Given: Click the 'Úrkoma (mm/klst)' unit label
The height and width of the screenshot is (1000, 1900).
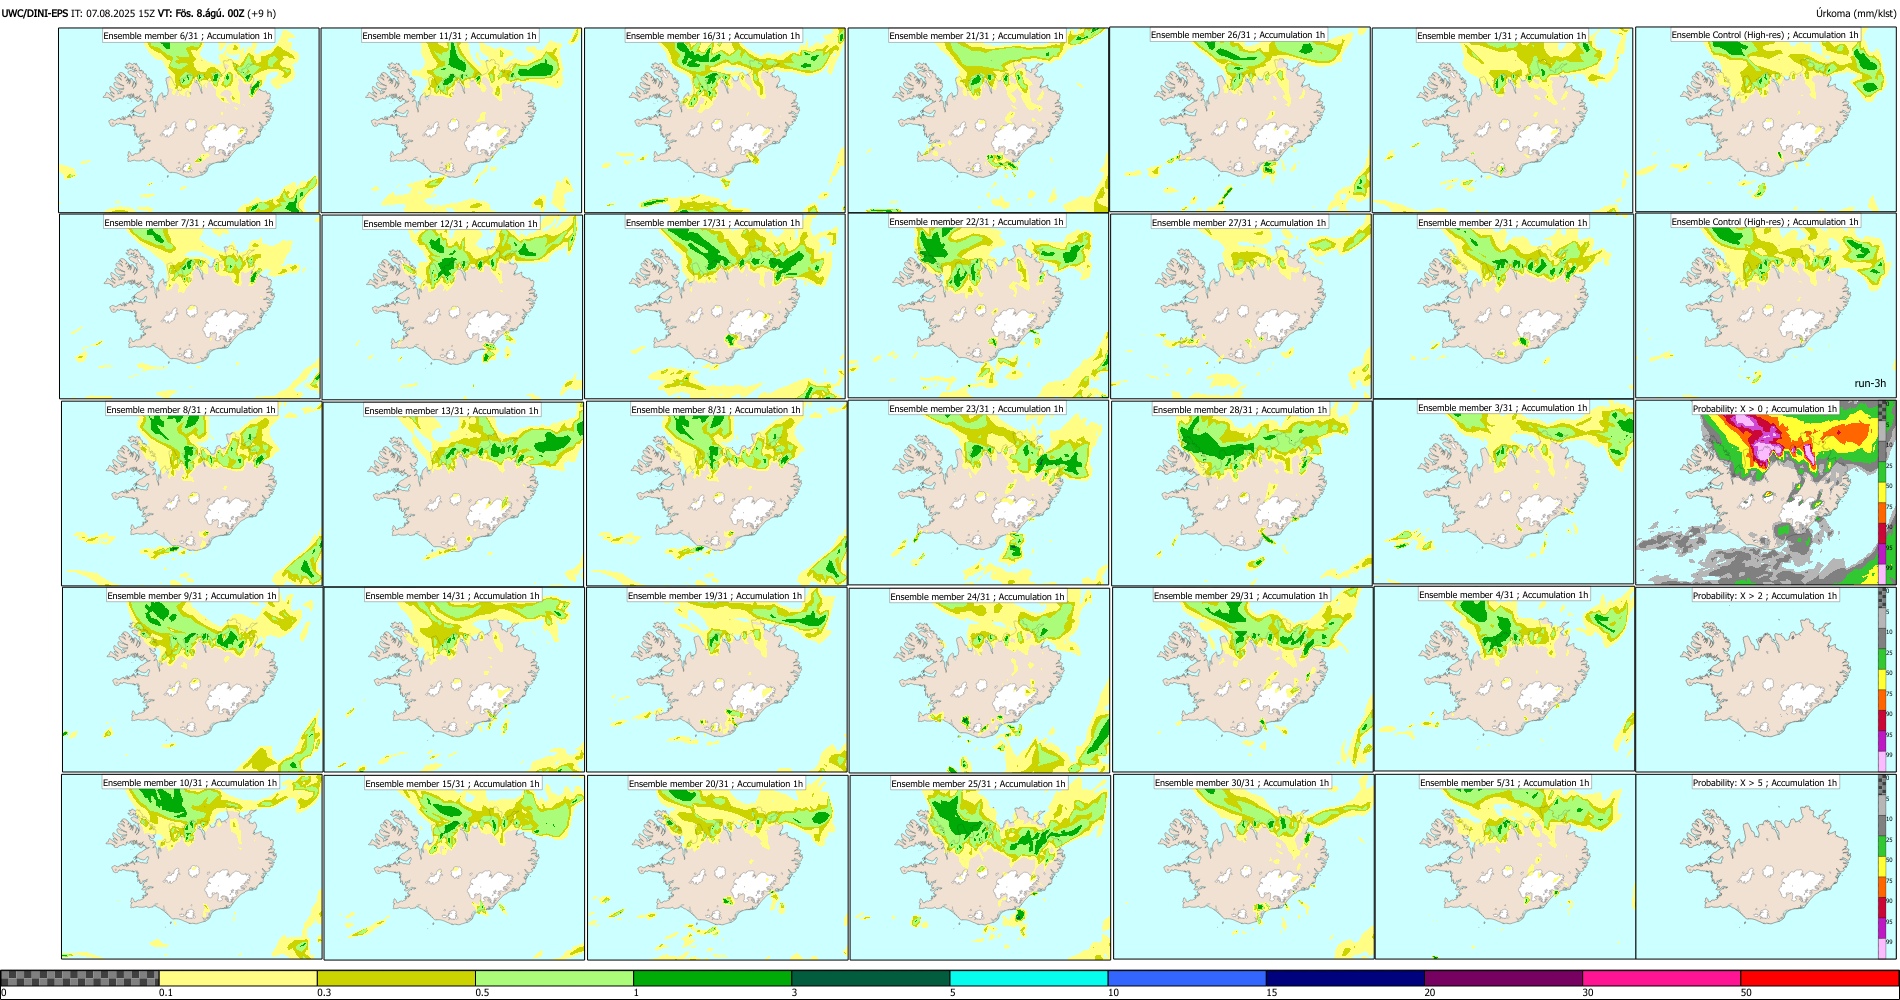Looking at the screenshot, I should point(1855,13).
